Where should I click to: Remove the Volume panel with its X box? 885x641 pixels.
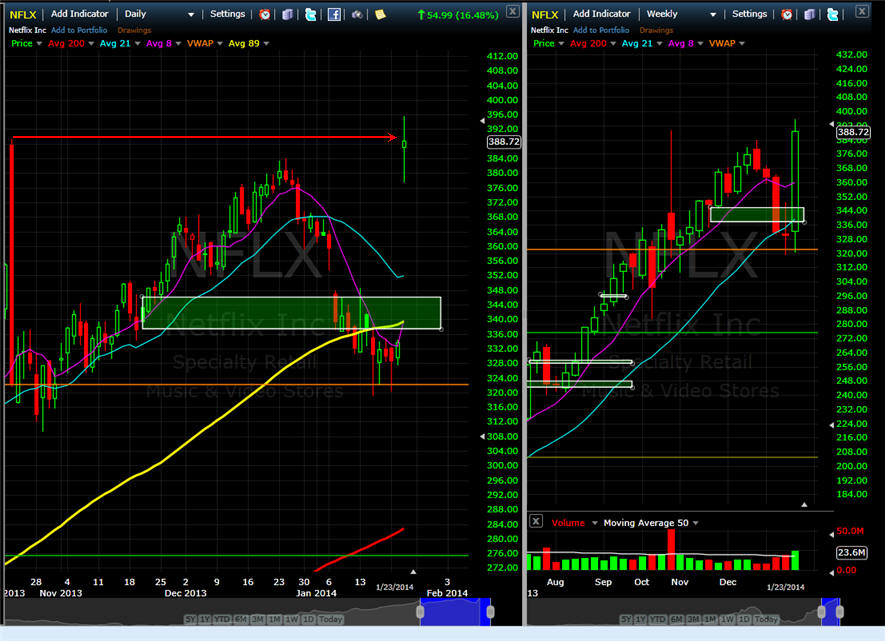pos(536,522)
